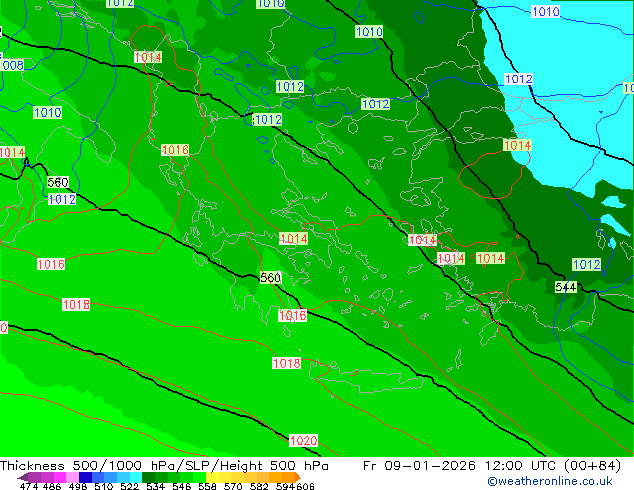Click the legend value 570
This screenshot has height=490, width=634.
(233, 486)
